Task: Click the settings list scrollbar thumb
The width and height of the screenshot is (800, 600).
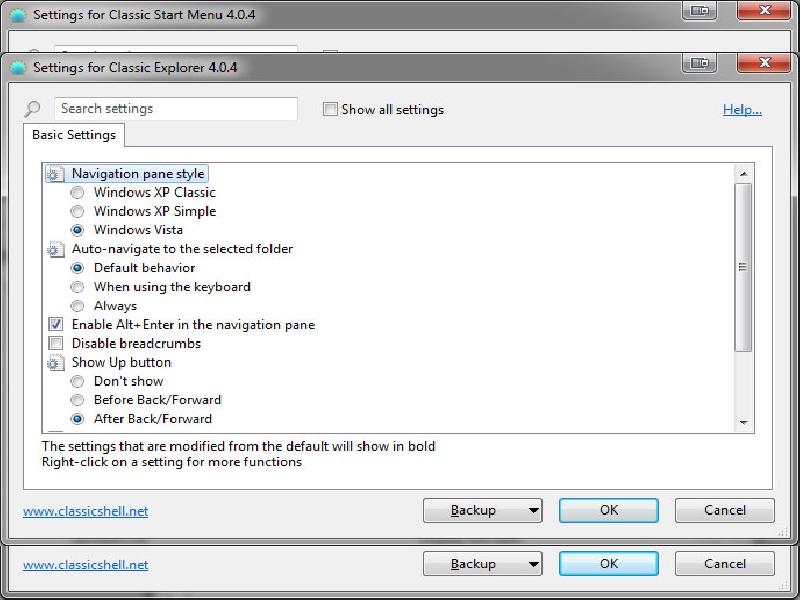Action: 743,267
